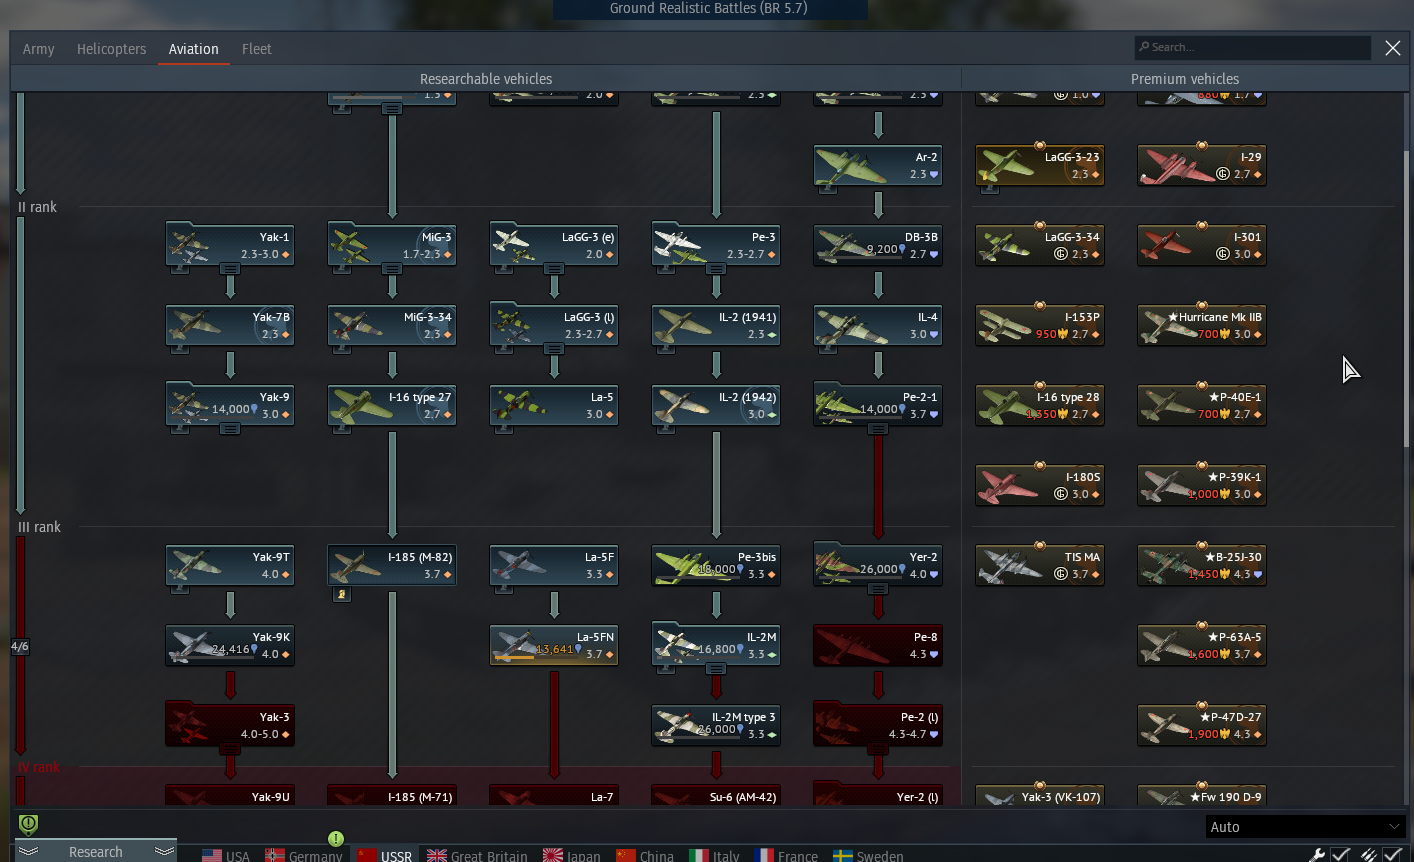
Task: Expand the LaGG-3 (l) vehicle group
Action: tap(554, 349)
